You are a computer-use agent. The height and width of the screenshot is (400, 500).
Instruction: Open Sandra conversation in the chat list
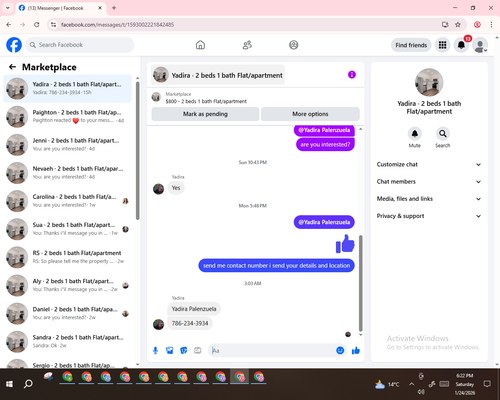(x=67, y=341)
